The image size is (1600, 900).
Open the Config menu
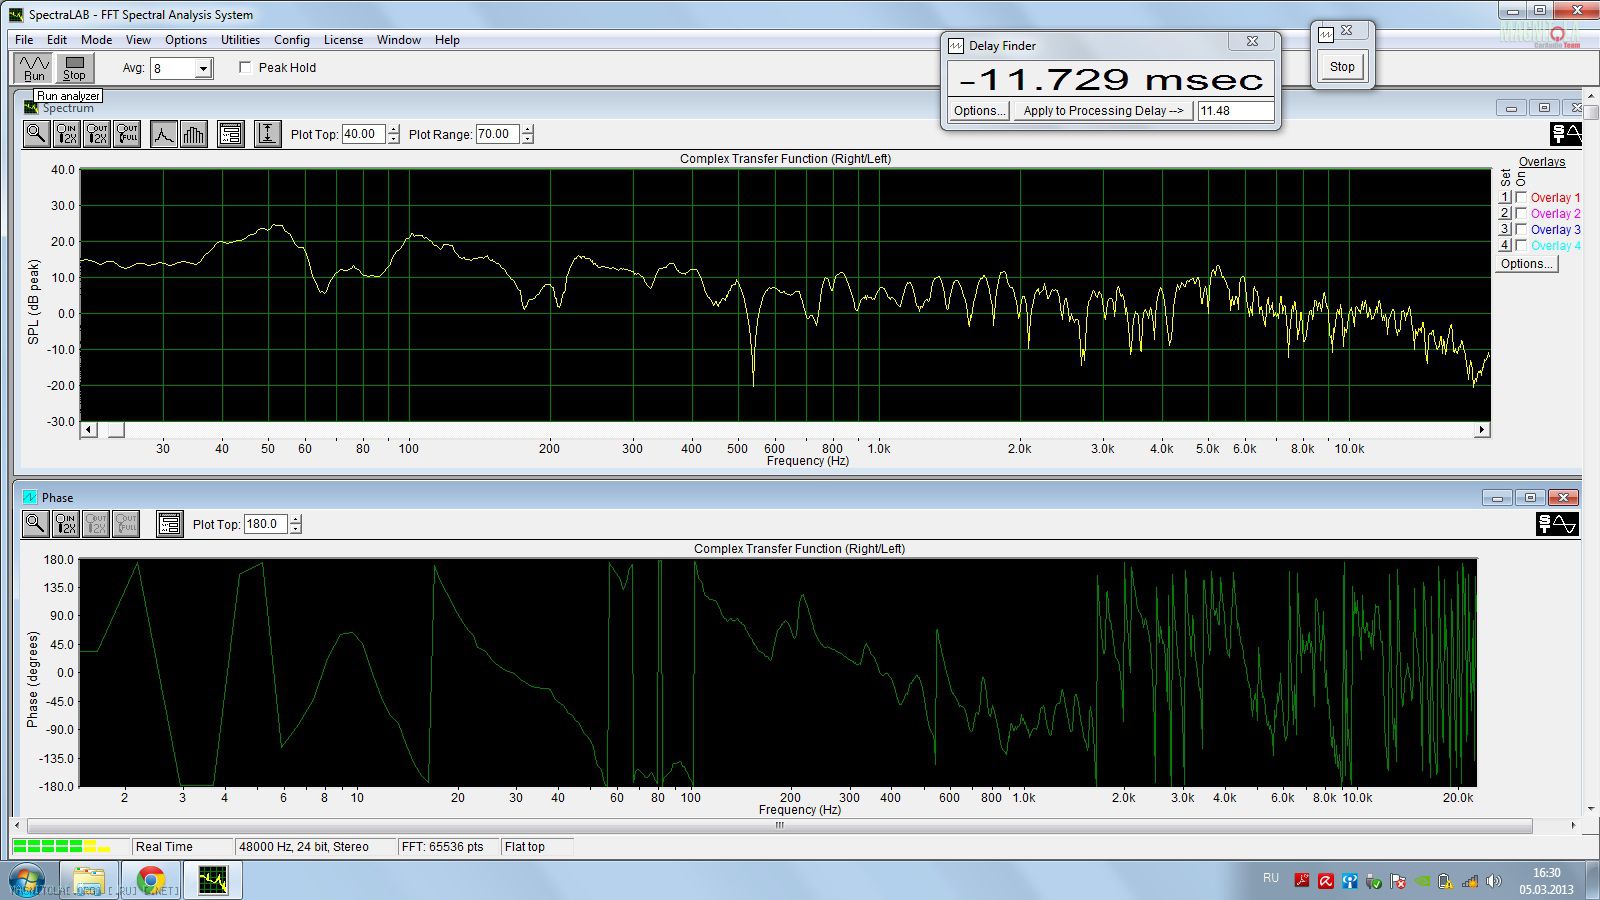point(291,40)
